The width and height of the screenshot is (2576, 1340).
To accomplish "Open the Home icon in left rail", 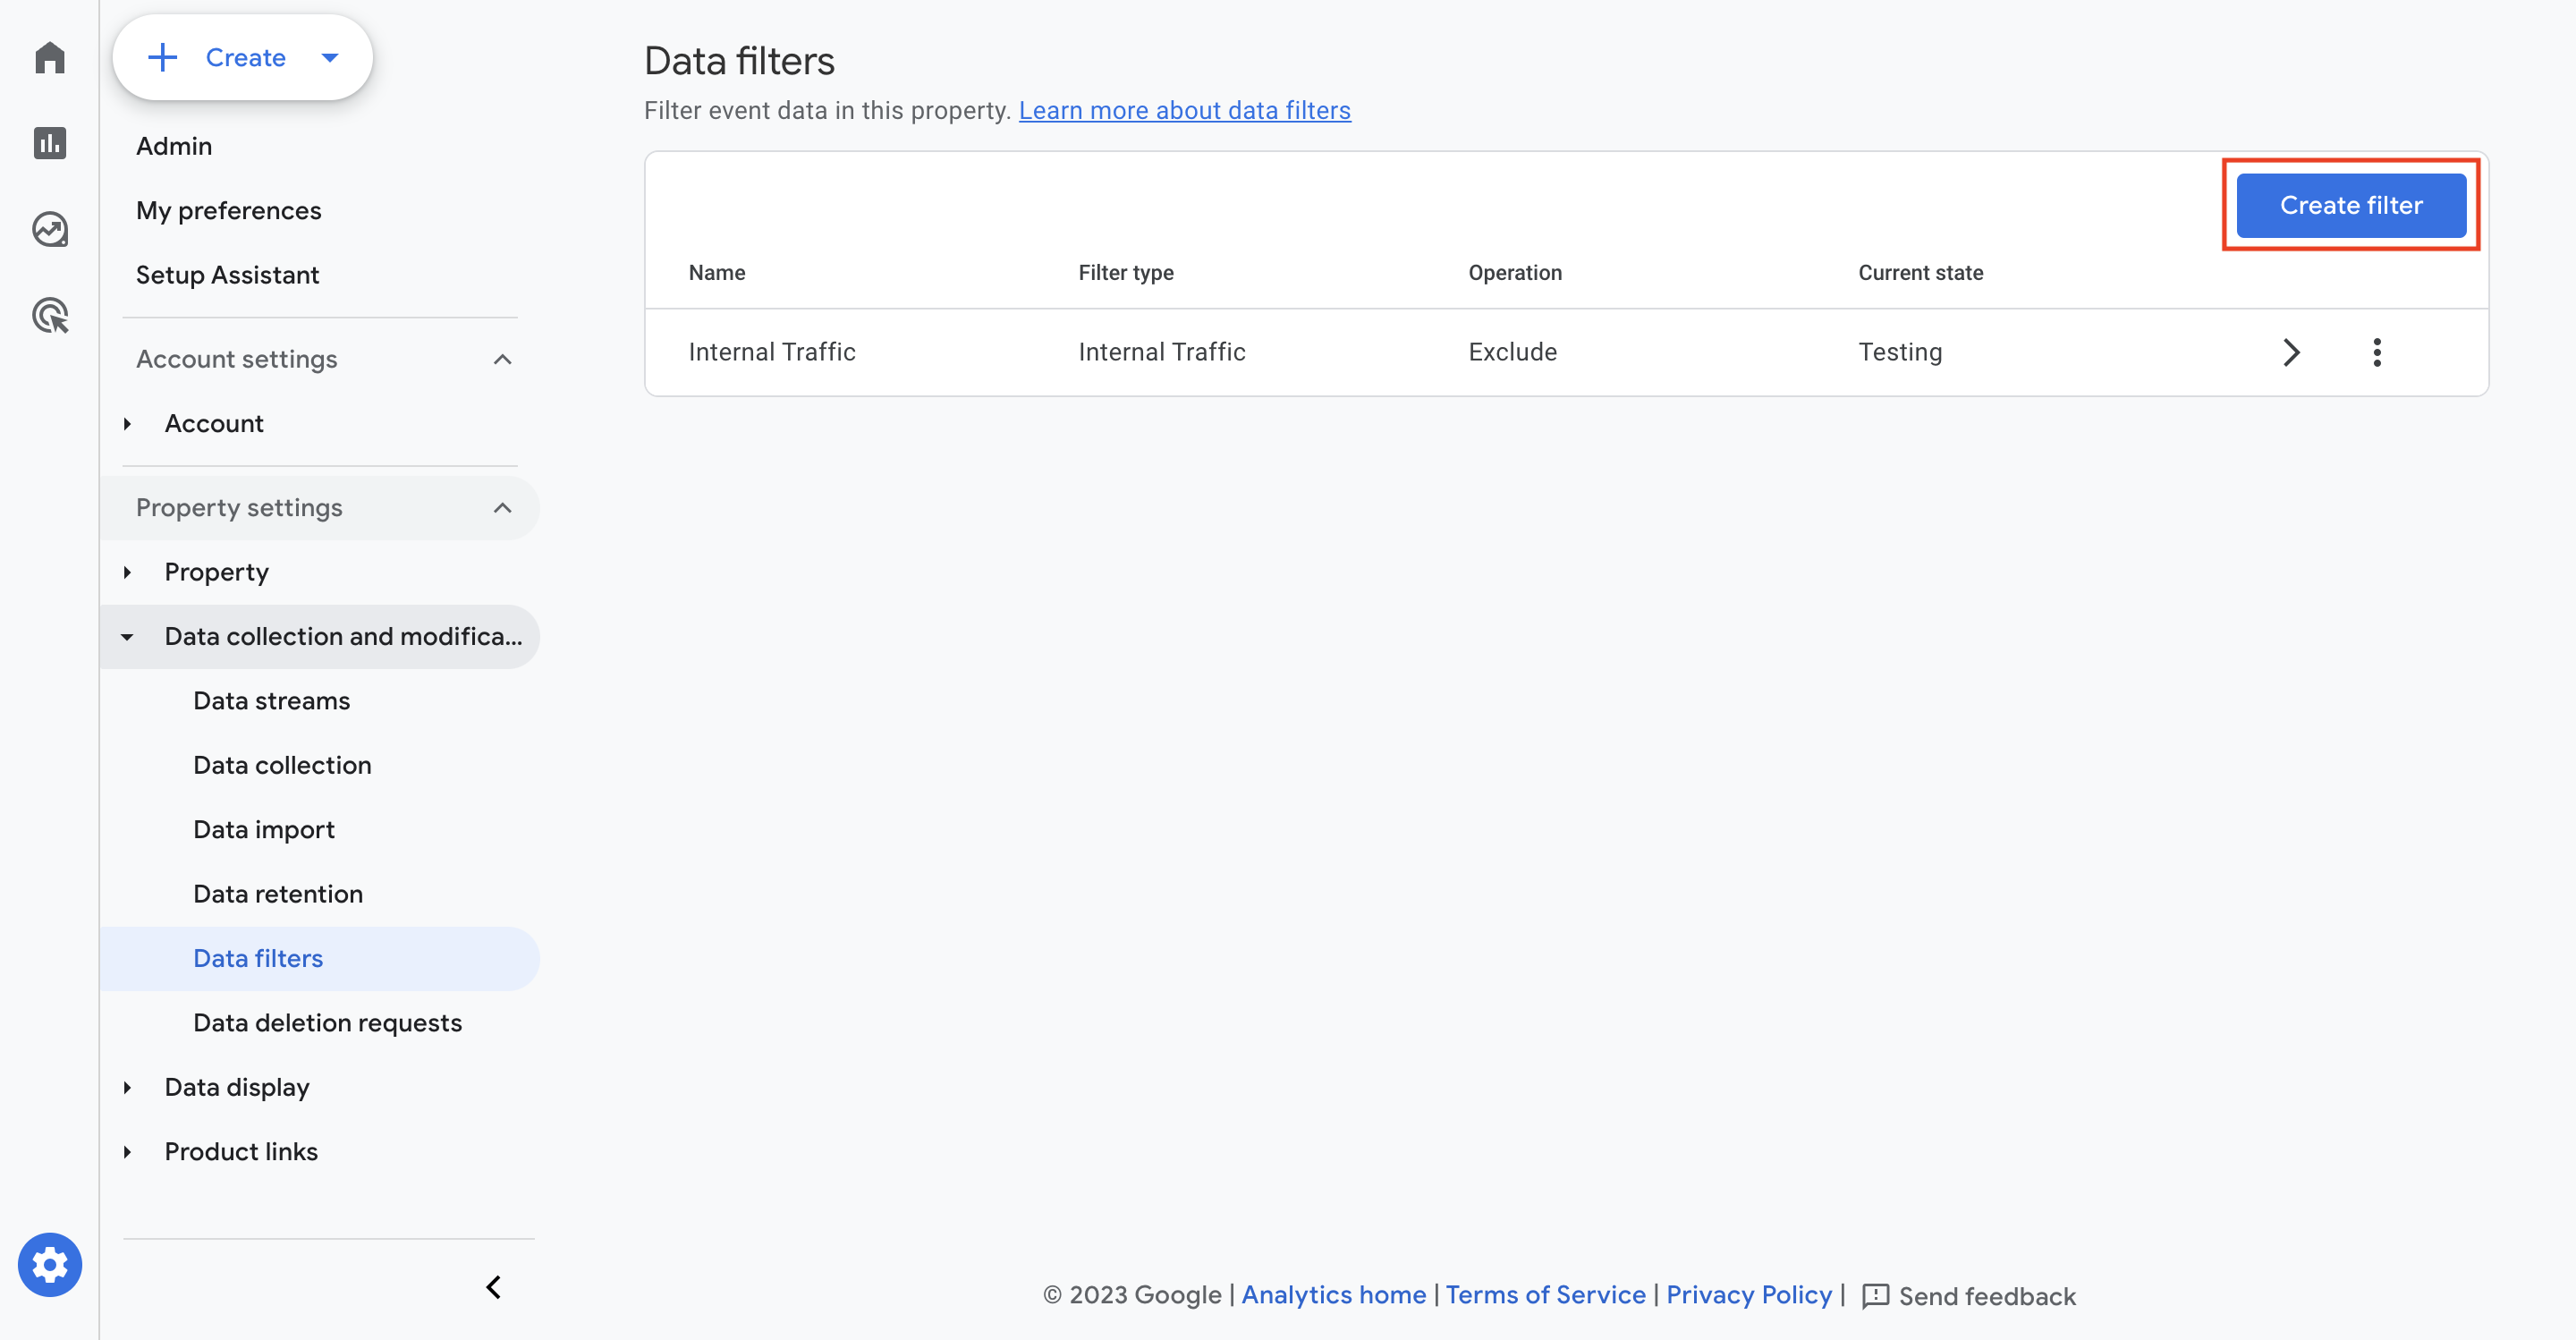I will [49, 57].
